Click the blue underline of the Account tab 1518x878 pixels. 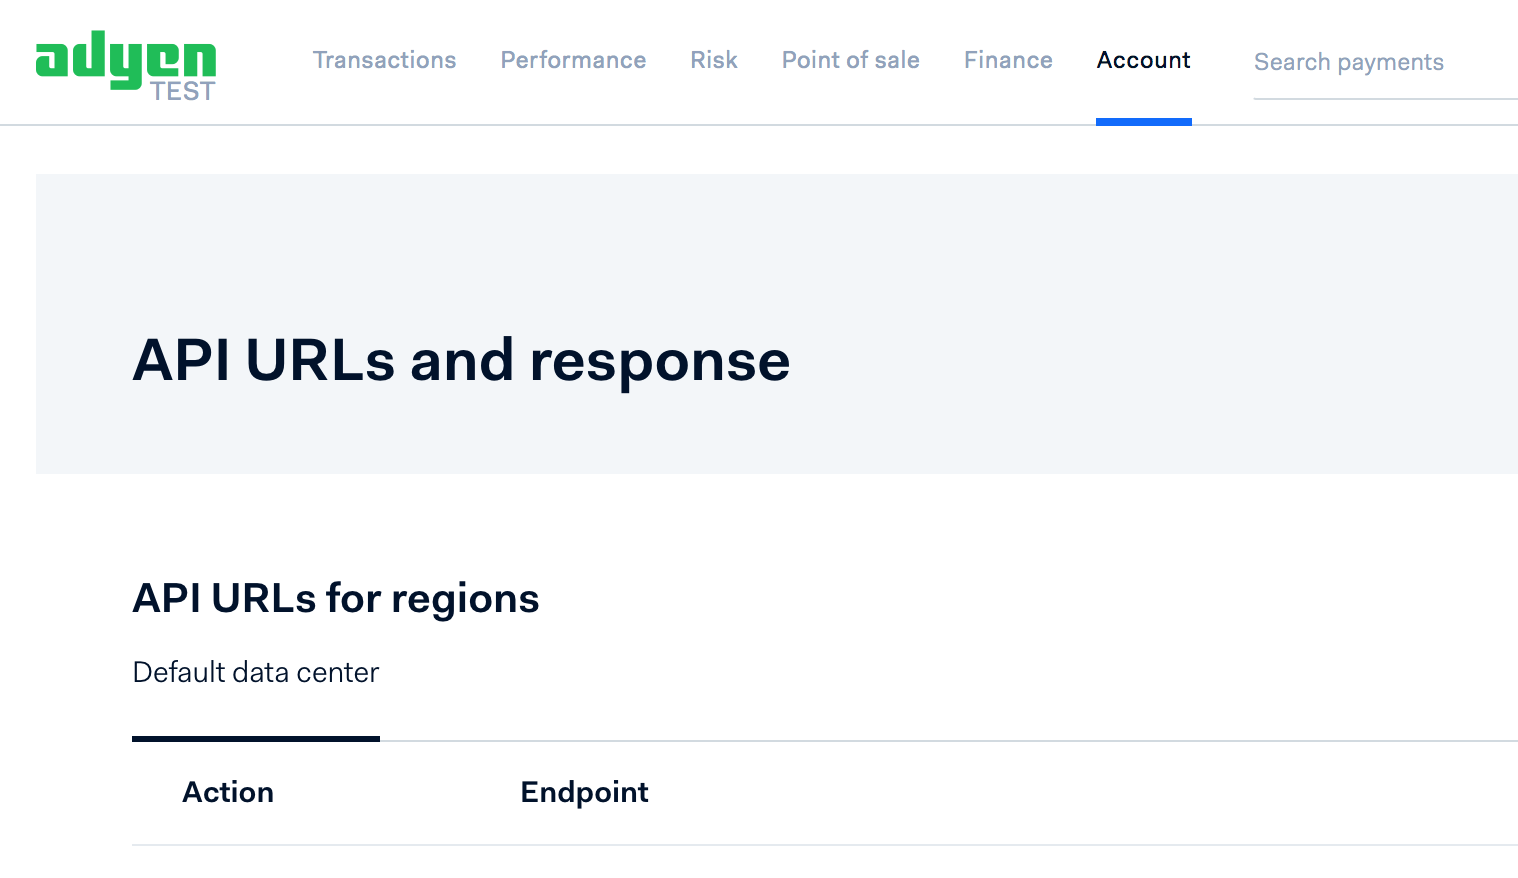(1143, 120)
